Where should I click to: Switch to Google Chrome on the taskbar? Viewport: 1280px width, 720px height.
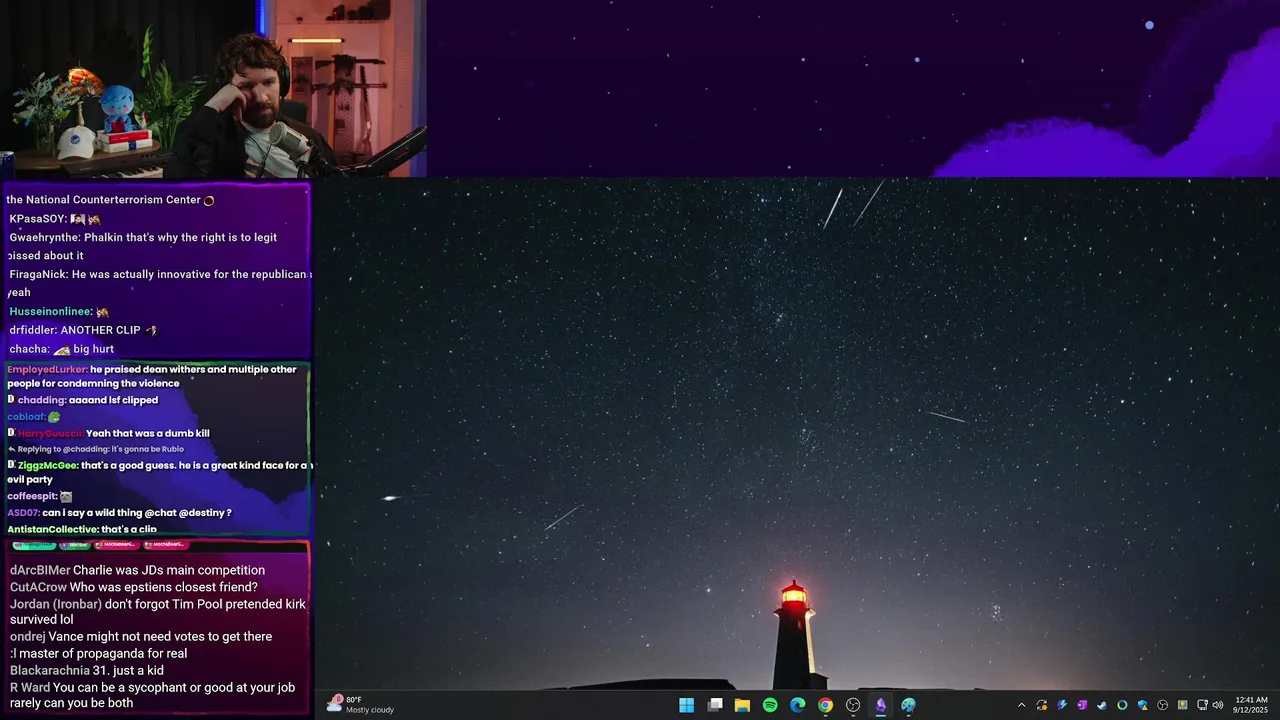click(825, 705)
